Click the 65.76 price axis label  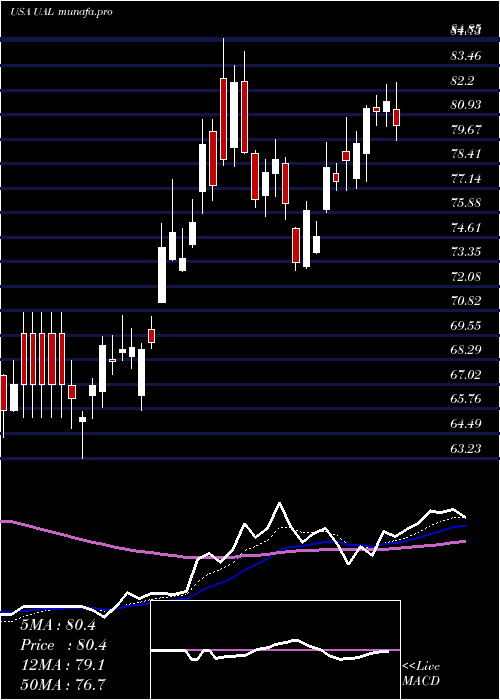pos(466,399)
